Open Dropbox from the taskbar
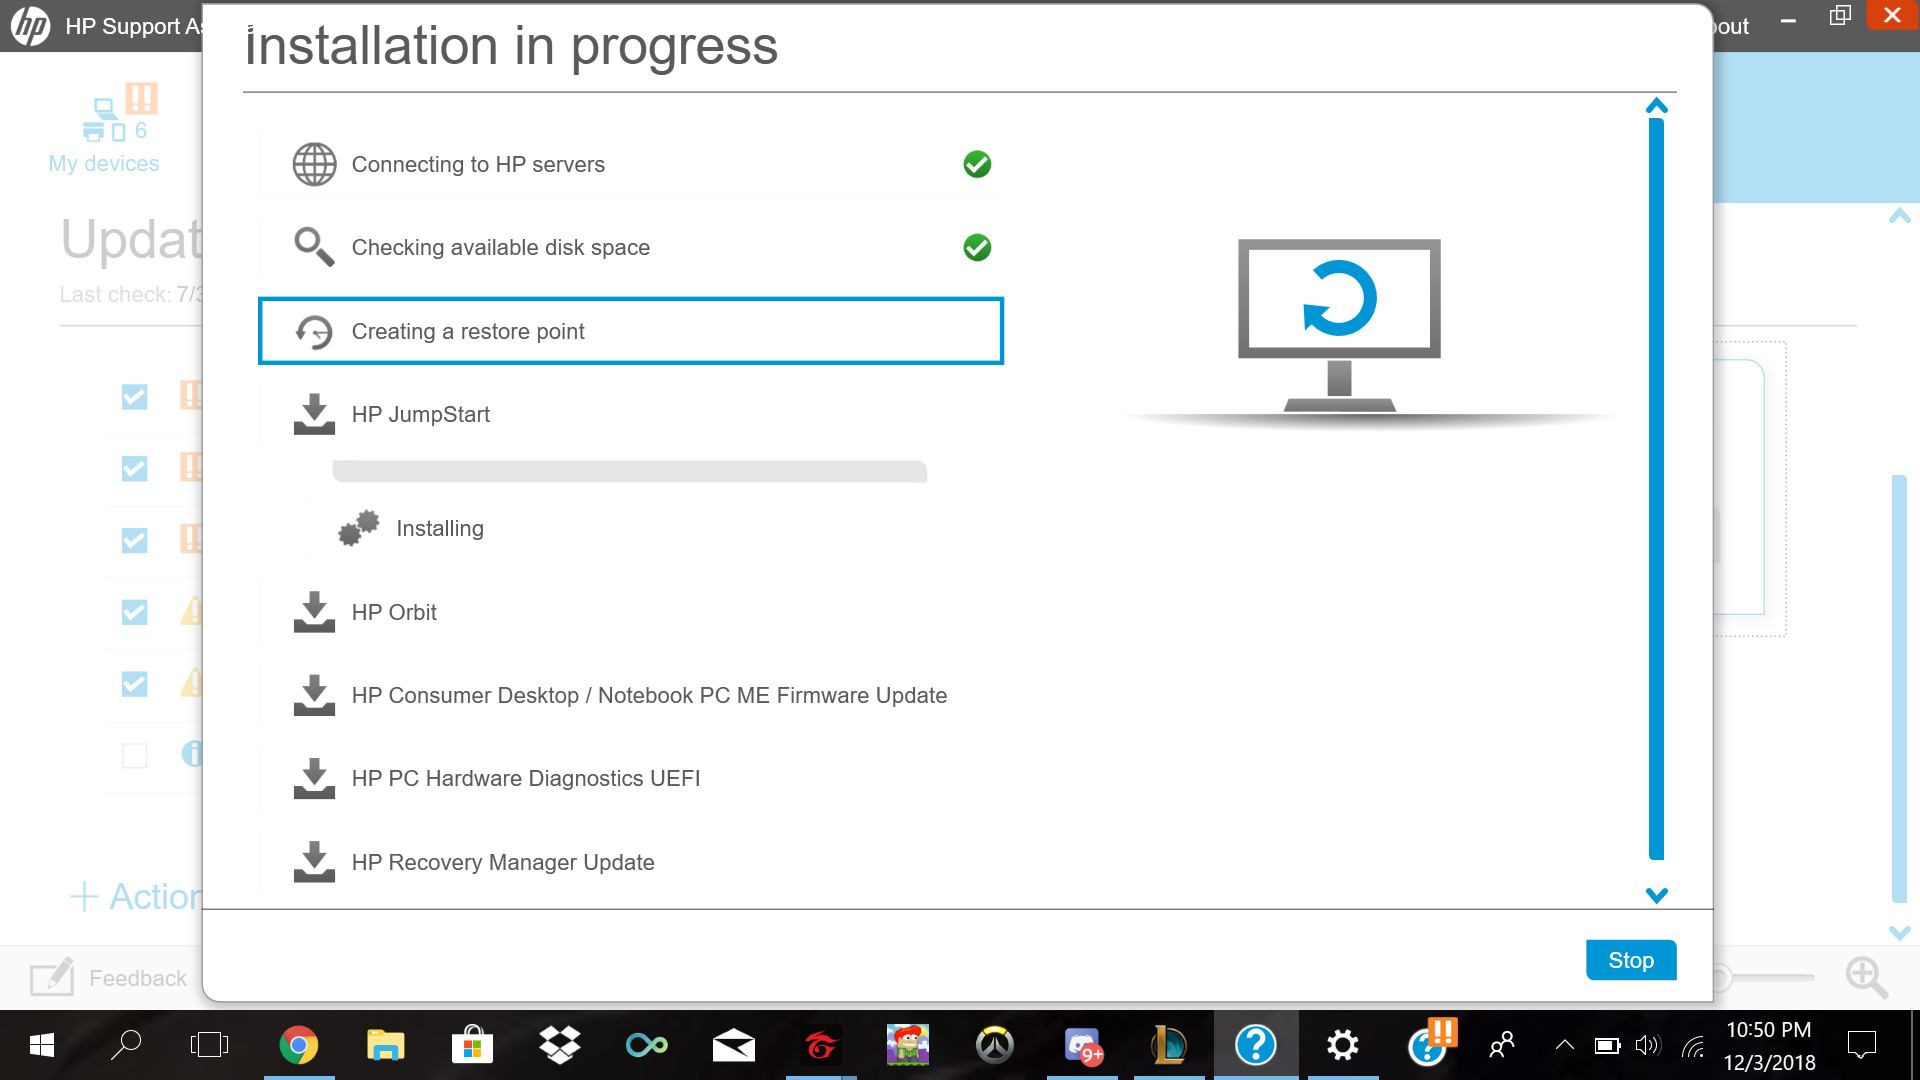Image resolution: width=1920 pixels, height=1080 pixels. coord(559,1045)
